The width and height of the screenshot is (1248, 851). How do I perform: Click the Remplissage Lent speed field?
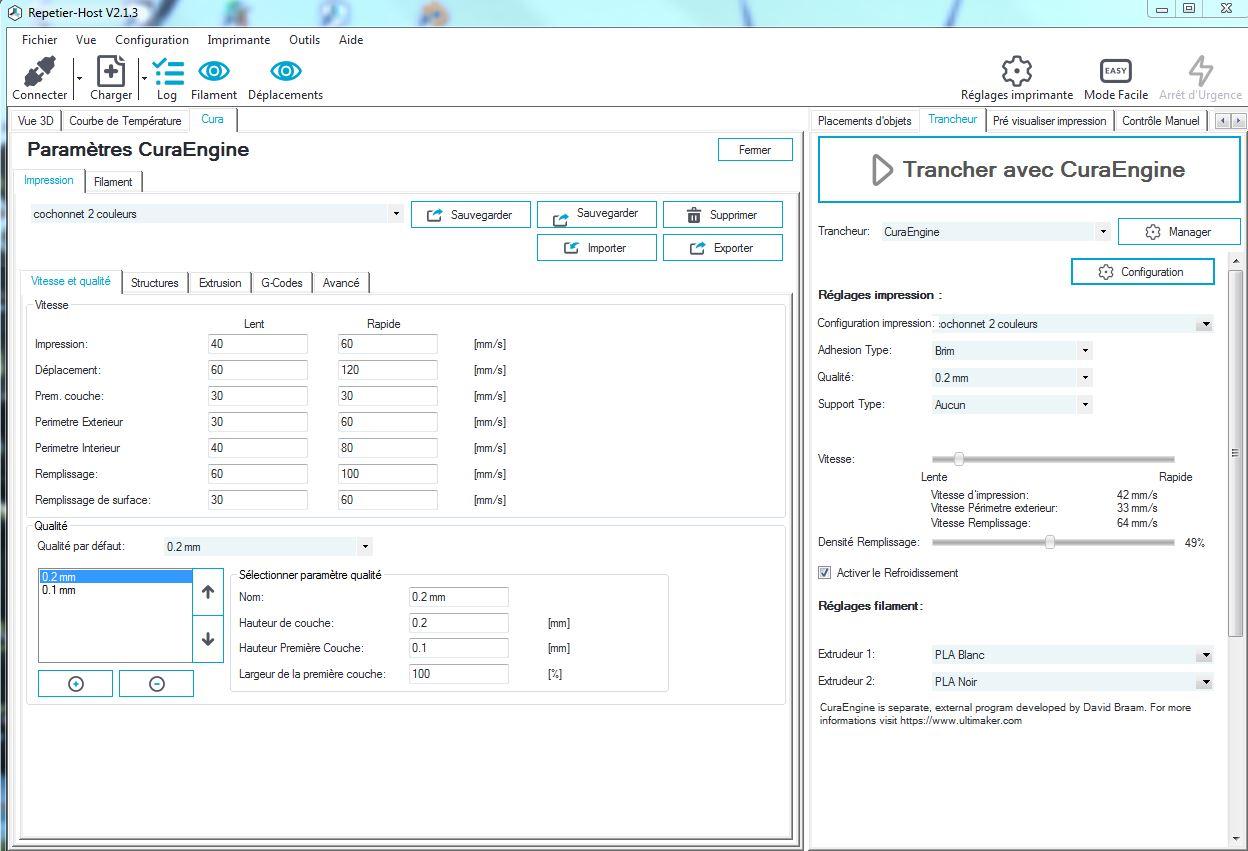coord(257,474)
